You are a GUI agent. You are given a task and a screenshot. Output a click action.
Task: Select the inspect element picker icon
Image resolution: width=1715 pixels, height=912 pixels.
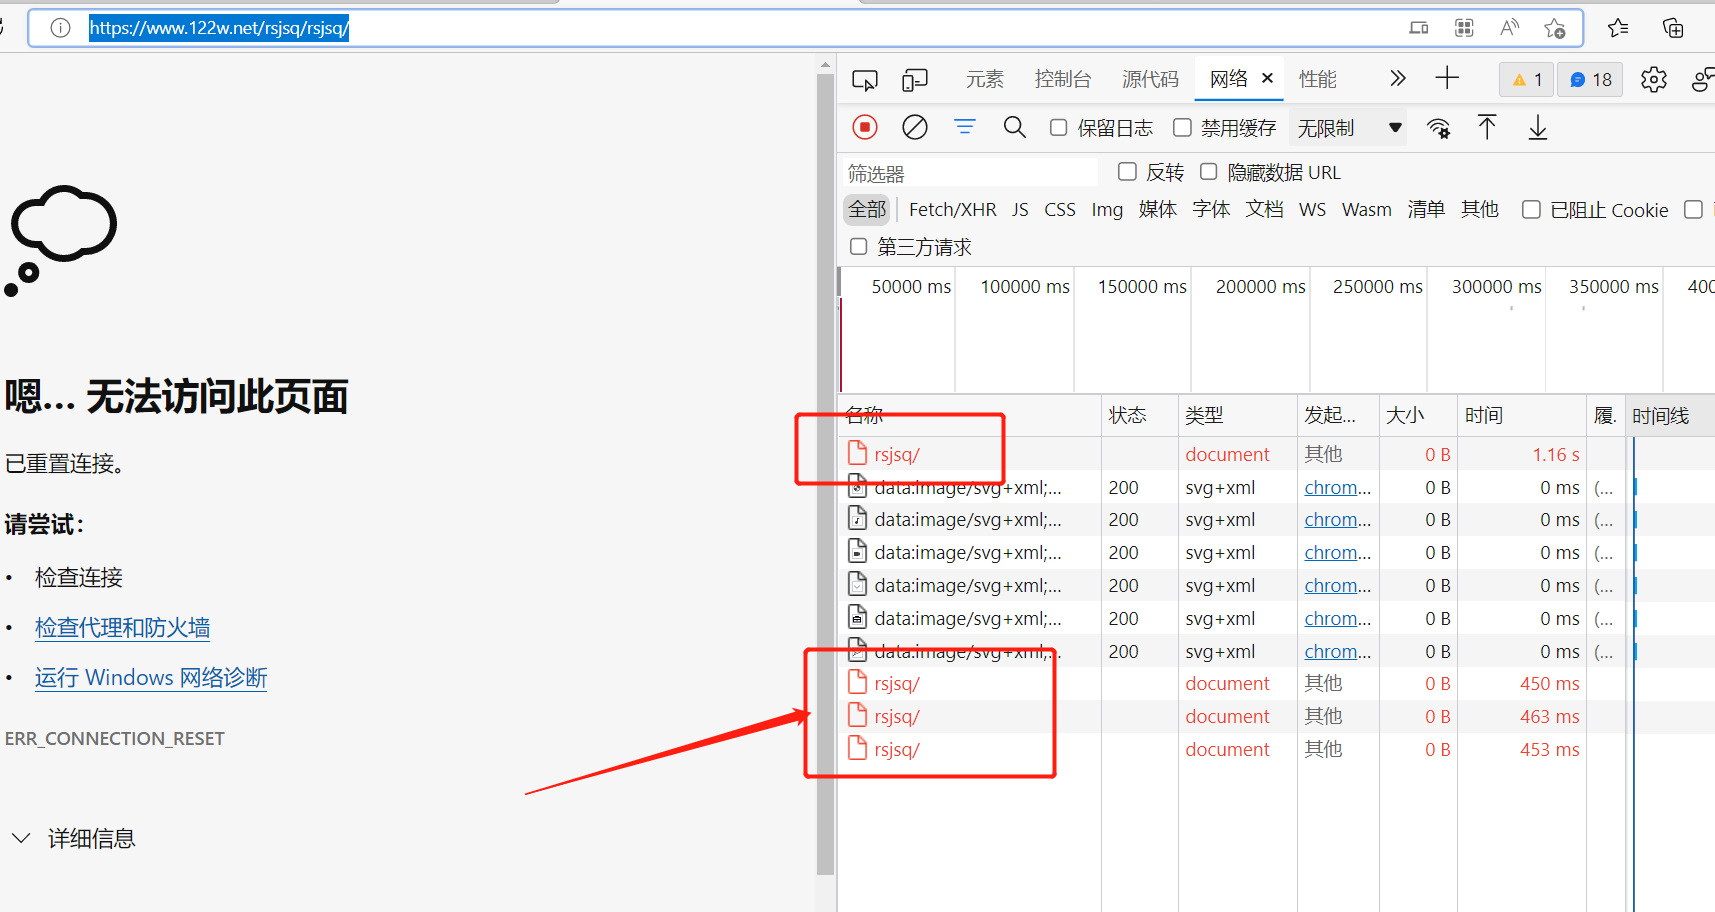[865, 79]
